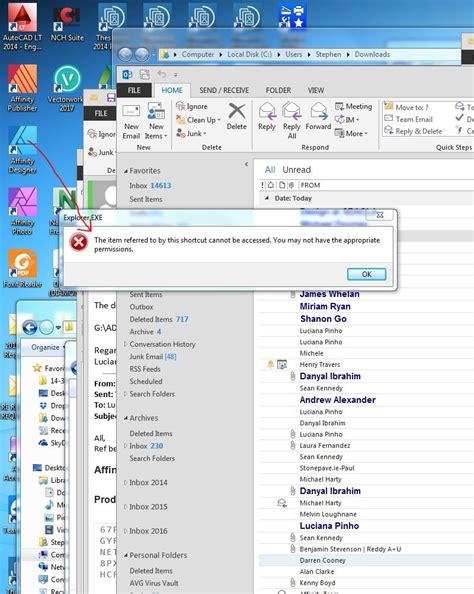Open the New Items dropdown in Outlook

(156, 121)
